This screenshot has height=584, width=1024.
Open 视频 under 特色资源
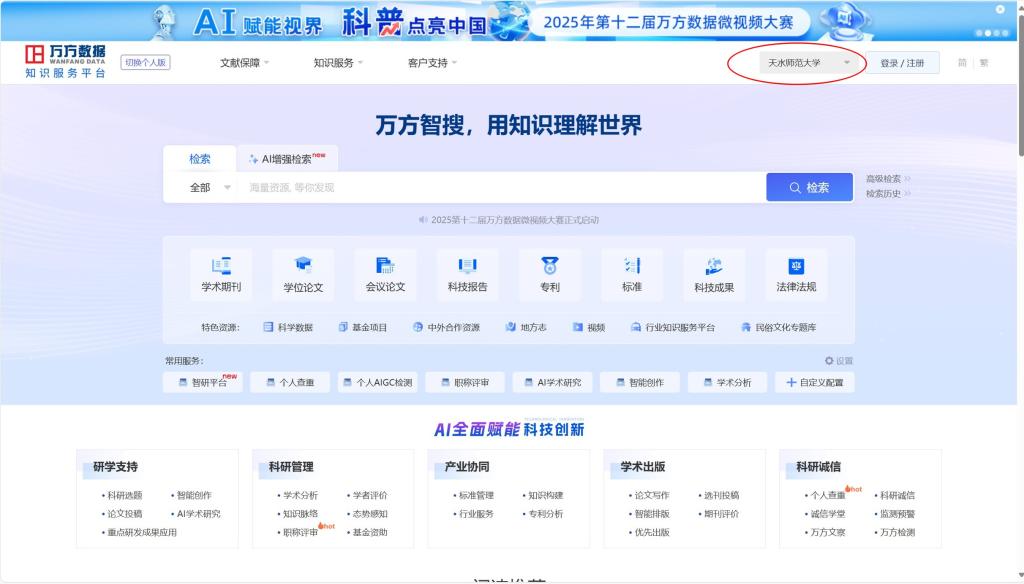click(x=589, y=327)
